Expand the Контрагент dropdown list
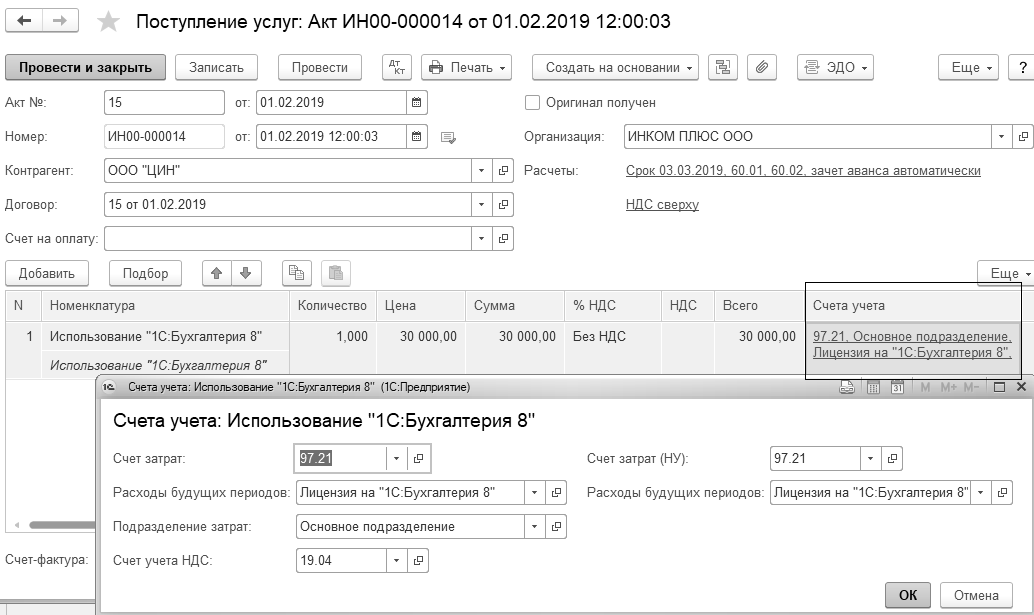1034x615 pixels. (481, 171)
